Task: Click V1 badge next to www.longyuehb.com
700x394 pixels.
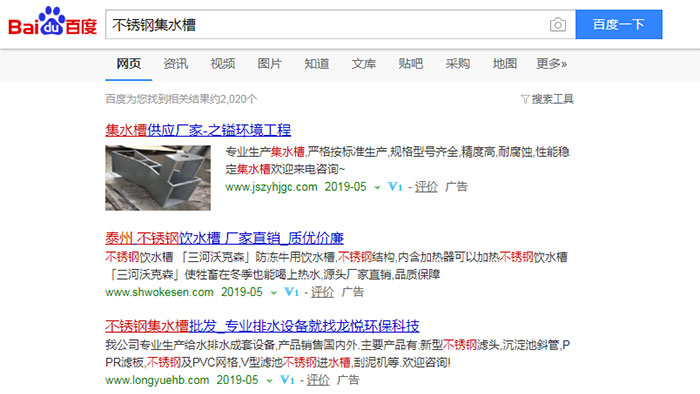Action: [x=287, y=380]
